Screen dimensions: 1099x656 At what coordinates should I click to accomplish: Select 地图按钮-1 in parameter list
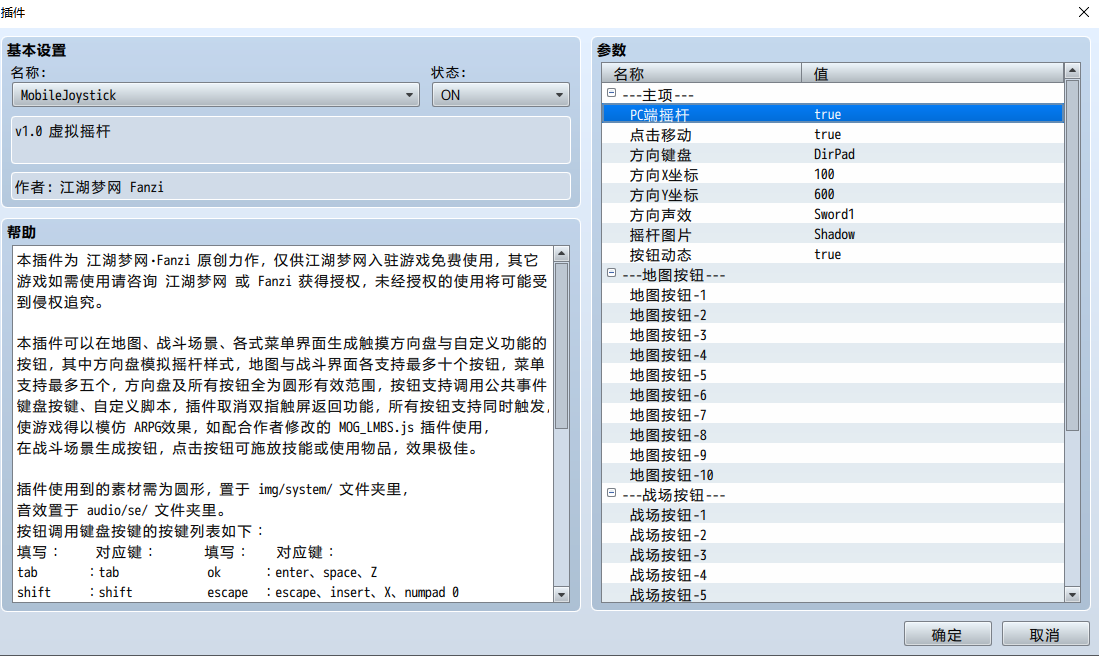tap(668, 295)
